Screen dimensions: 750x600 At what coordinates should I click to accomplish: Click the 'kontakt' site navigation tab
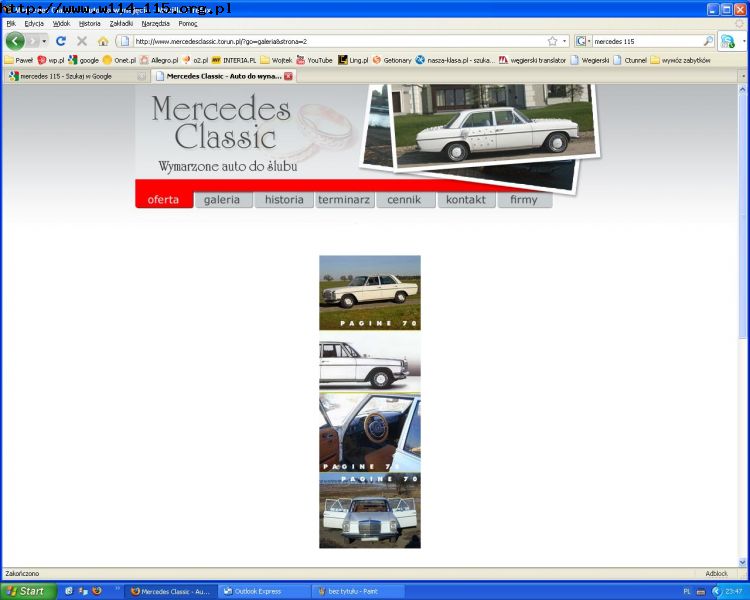(x=466, y=200)
